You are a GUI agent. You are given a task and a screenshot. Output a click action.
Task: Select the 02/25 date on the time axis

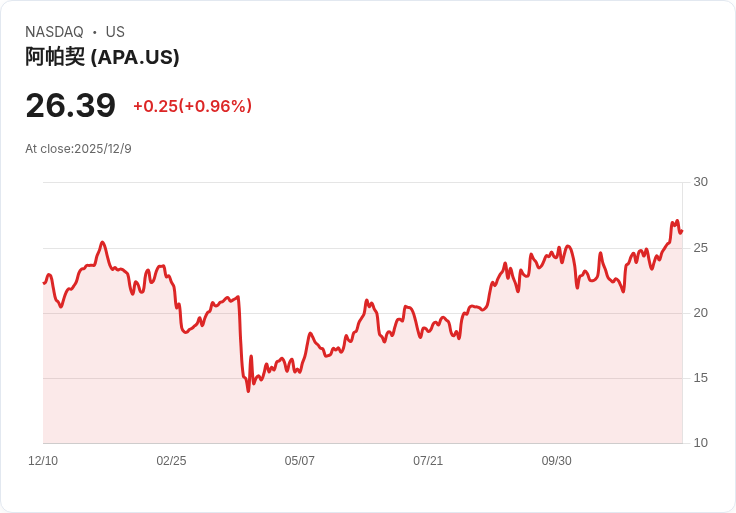pyautogui.click(x=171, y=460)
